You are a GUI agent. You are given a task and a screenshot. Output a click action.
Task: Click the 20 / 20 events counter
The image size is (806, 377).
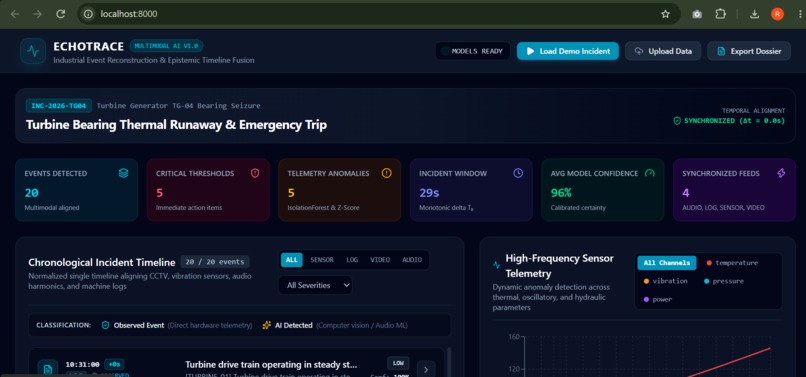[x=215, y=262]
